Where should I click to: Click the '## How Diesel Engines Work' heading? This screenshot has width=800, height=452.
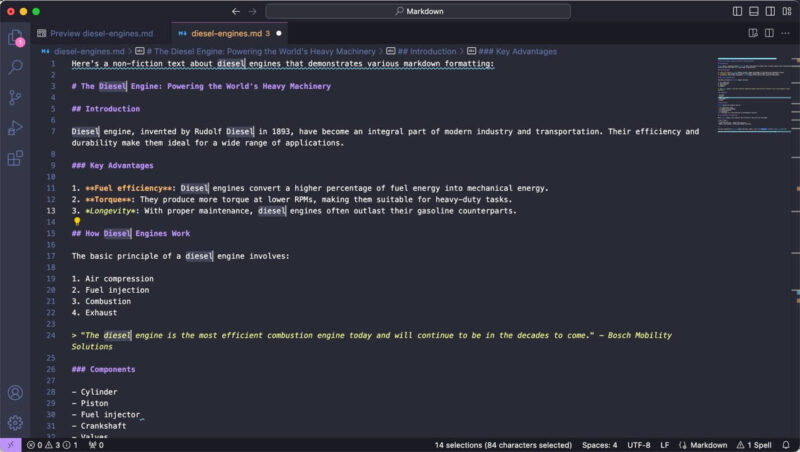click(131, 233)
